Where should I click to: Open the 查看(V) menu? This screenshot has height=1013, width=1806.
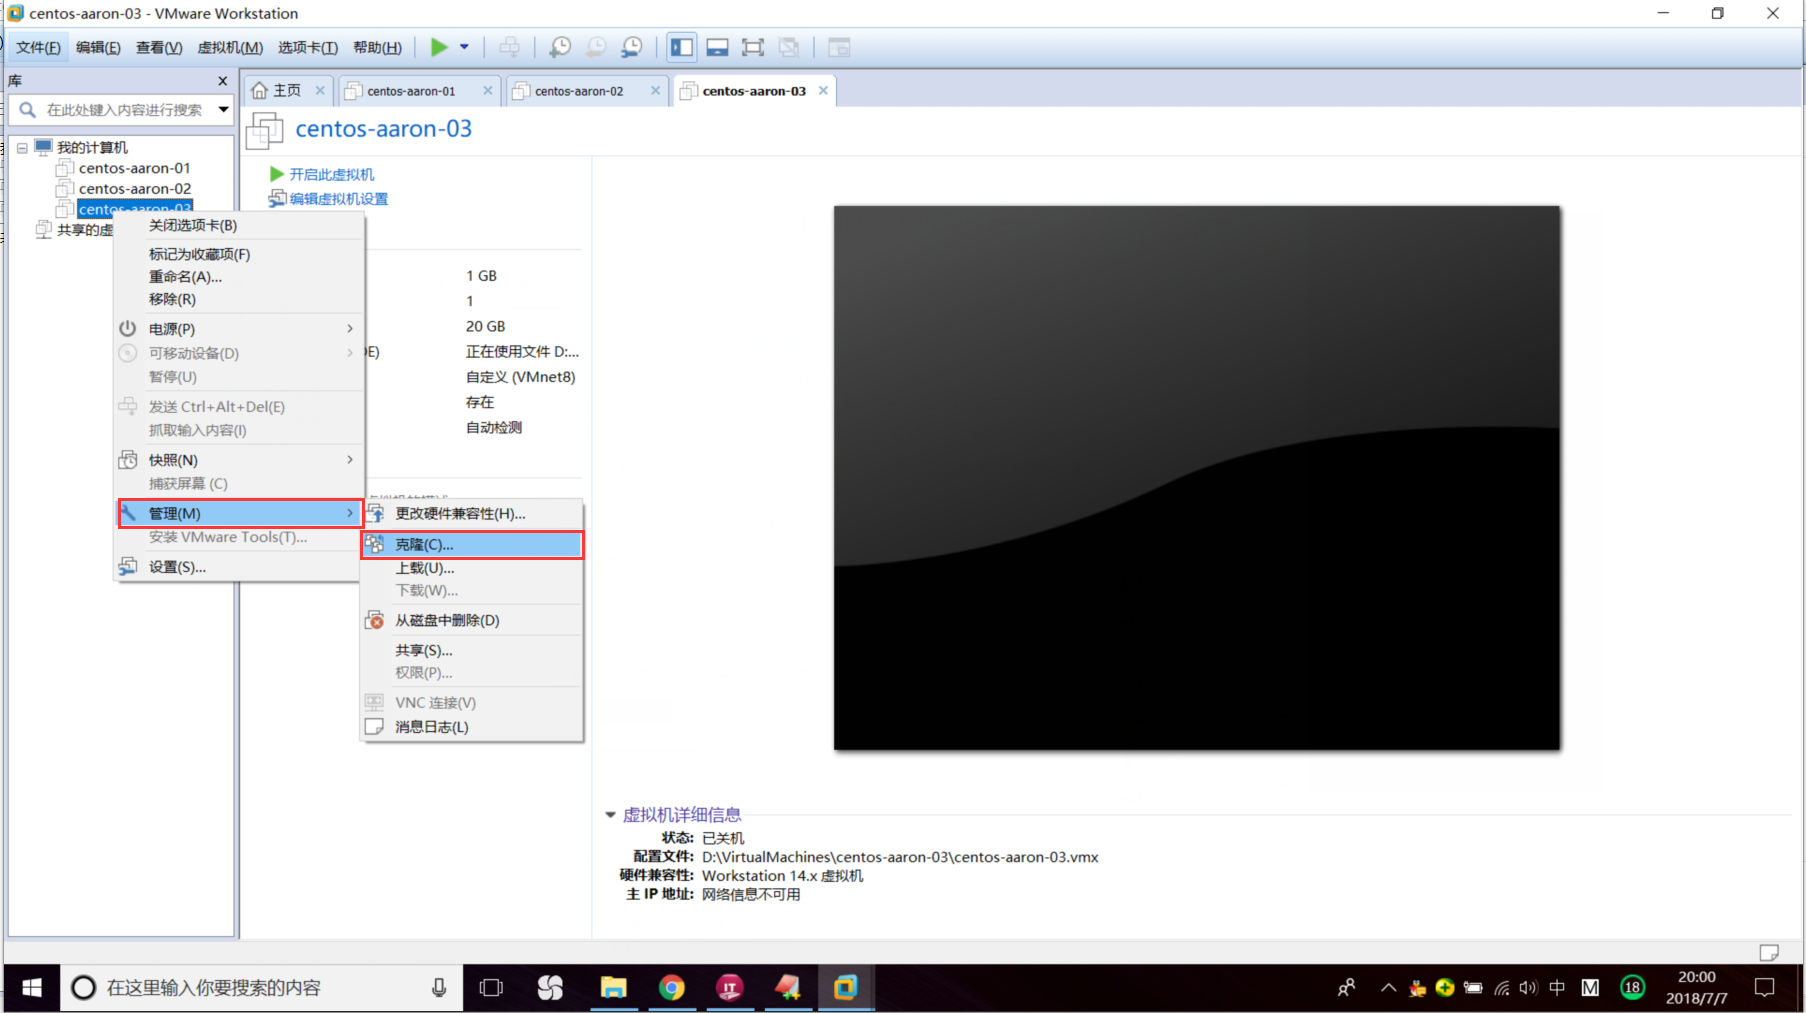pyautogui.click(x=159, y=47)
